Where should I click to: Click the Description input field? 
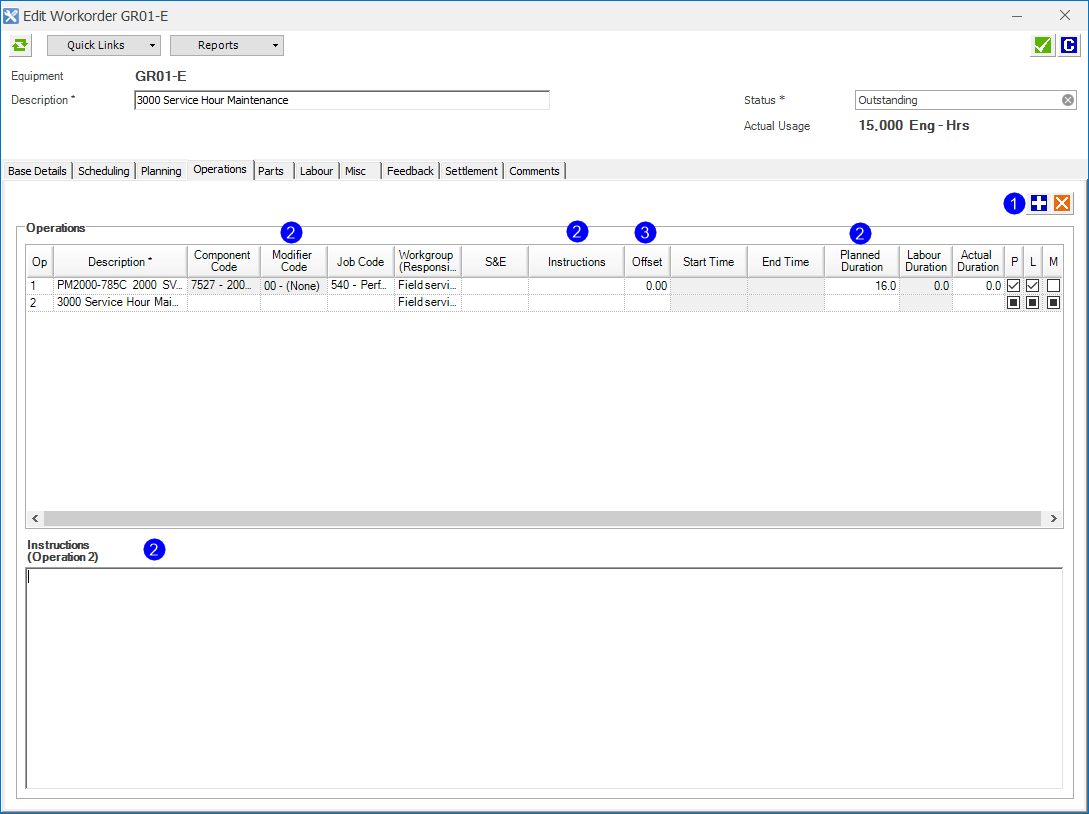click(342, 100)
